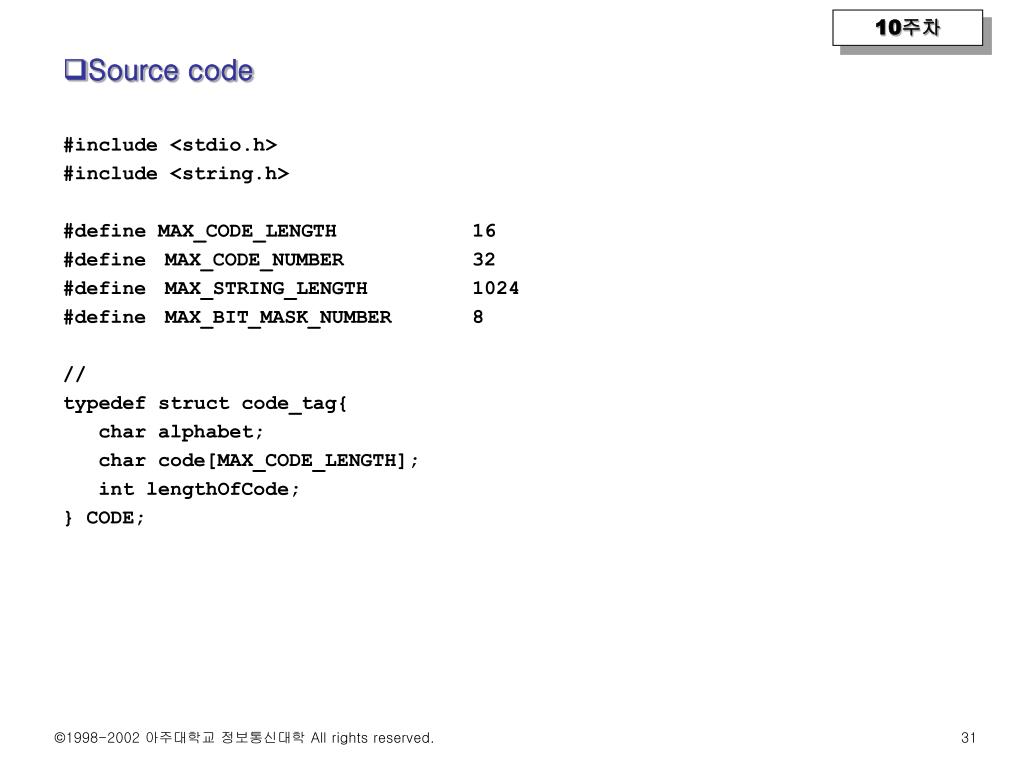This screenshot has height=768, width=1024.
Task: Click the copyright footer text
Action: click(x=244, y=738)
